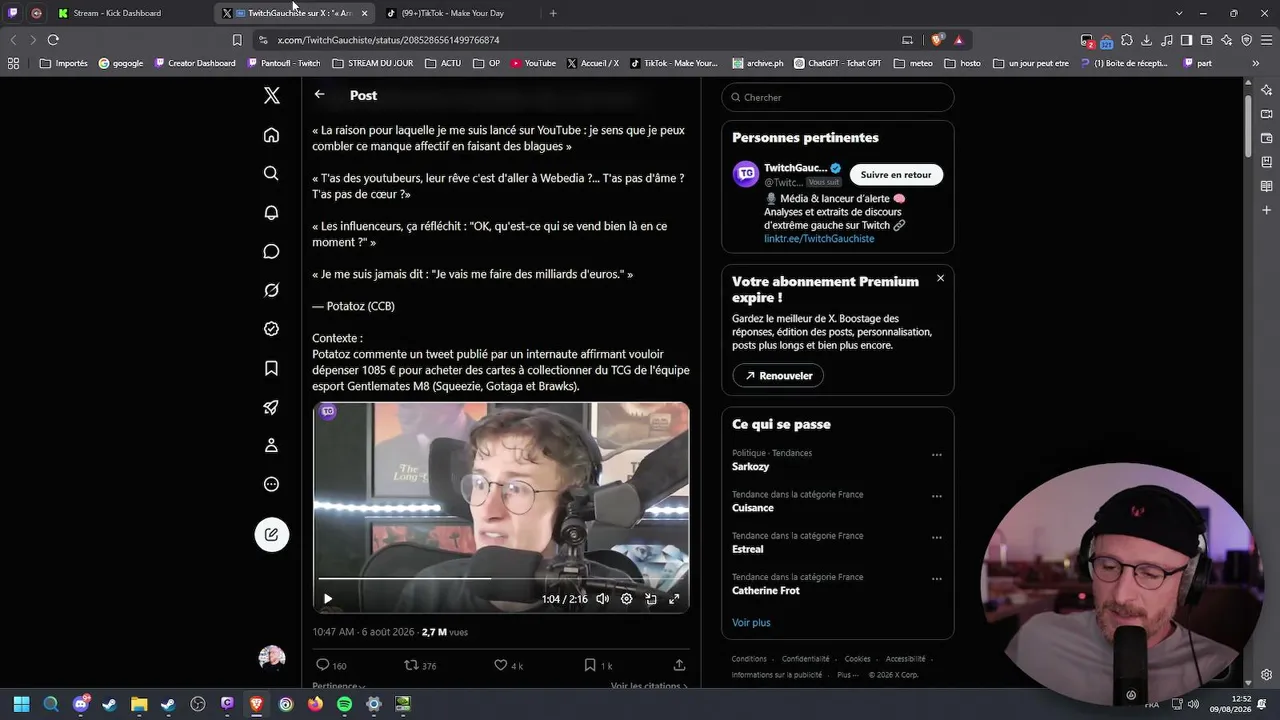The width and height of the screenshot is (1280, 720).
Task: Open Spotify from the taskbar
Action: [x=344, y=704]
